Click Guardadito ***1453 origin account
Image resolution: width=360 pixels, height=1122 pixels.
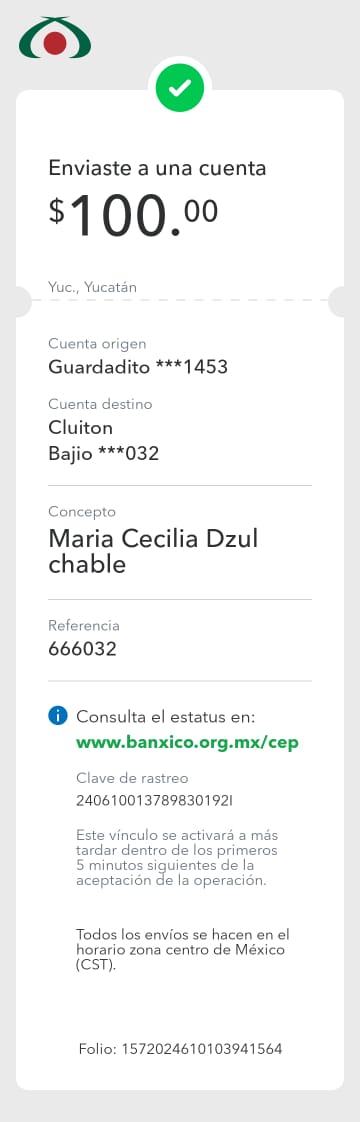(x=138, y=367)
